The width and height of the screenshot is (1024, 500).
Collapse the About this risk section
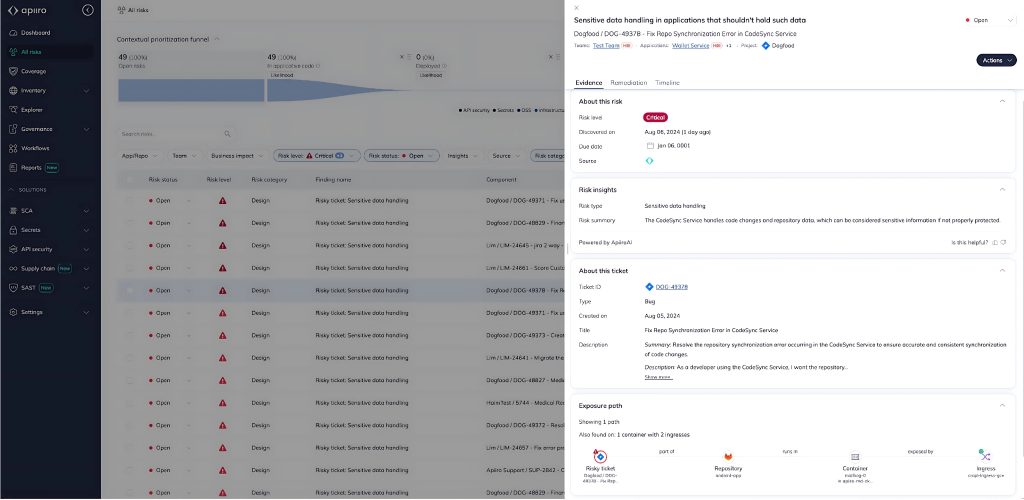1003,100
